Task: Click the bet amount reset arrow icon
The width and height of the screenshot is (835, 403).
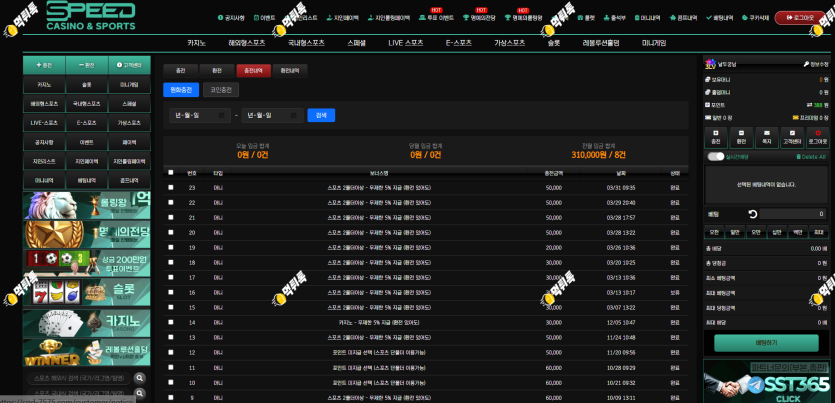Action: point(752,214)
